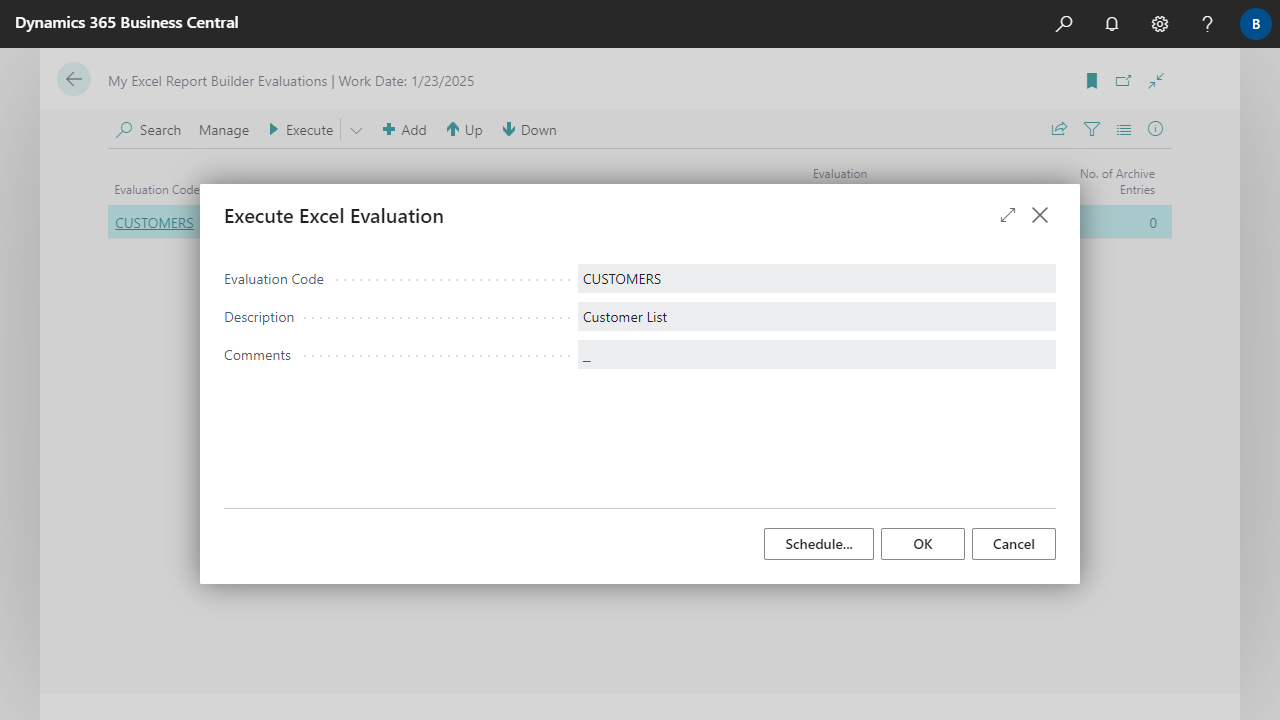Open the CUSTOMERS evaluation link
Viewport: 1280px width, 720px height.
(154, 223)
